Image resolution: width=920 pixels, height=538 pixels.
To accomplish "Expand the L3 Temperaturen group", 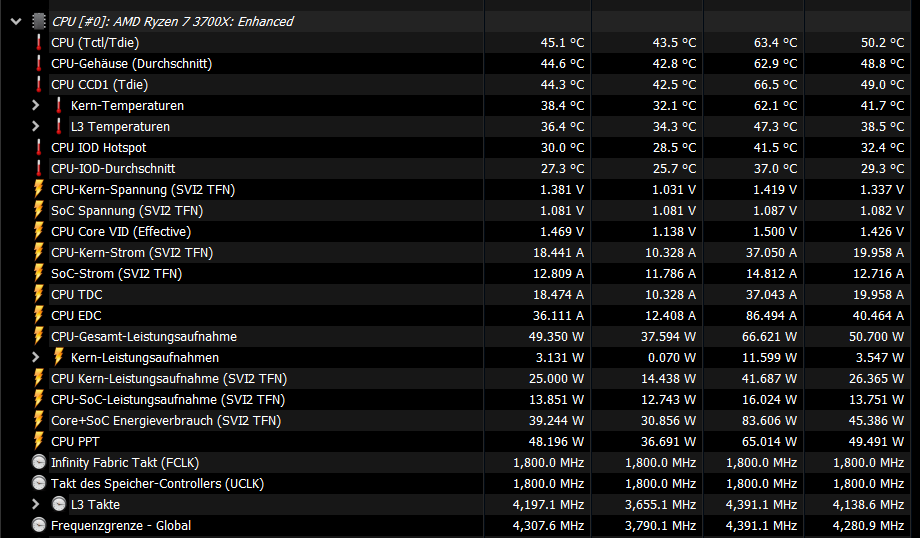I will click(36, 127).
